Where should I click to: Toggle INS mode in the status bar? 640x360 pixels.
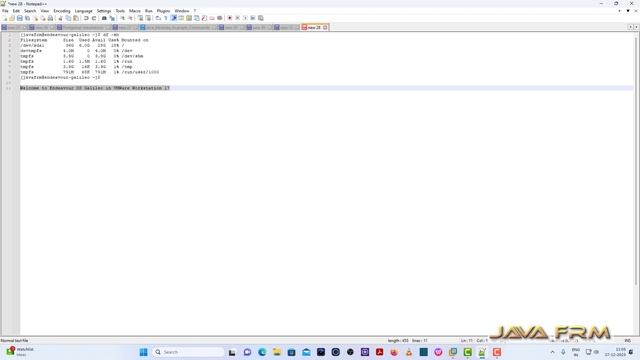[x=627, y=340]
